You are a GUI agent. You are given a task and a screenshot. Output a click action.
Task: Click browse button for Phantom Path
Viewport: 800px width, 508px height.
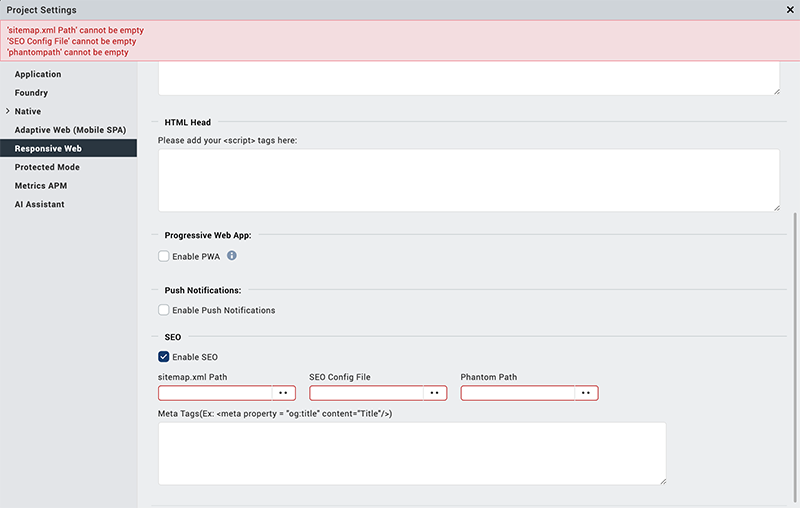tap(586, 393)
